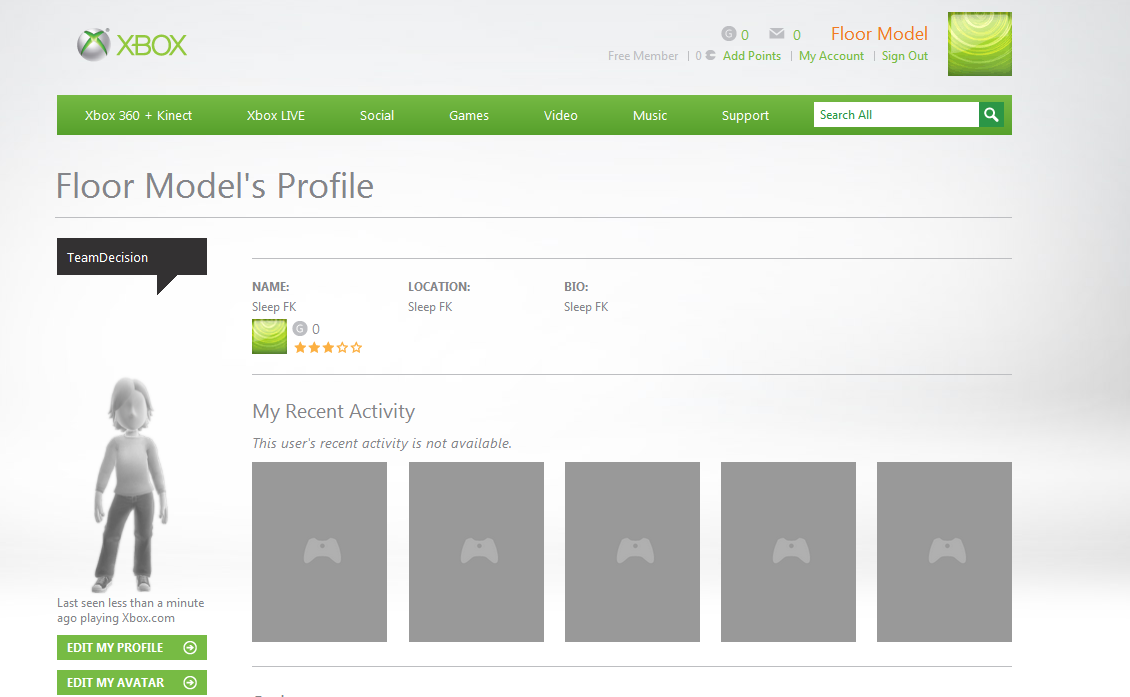Screen dimensions: 1130x697
Task: Click the Microsoft Points coin icon
Action: [711, 56]
